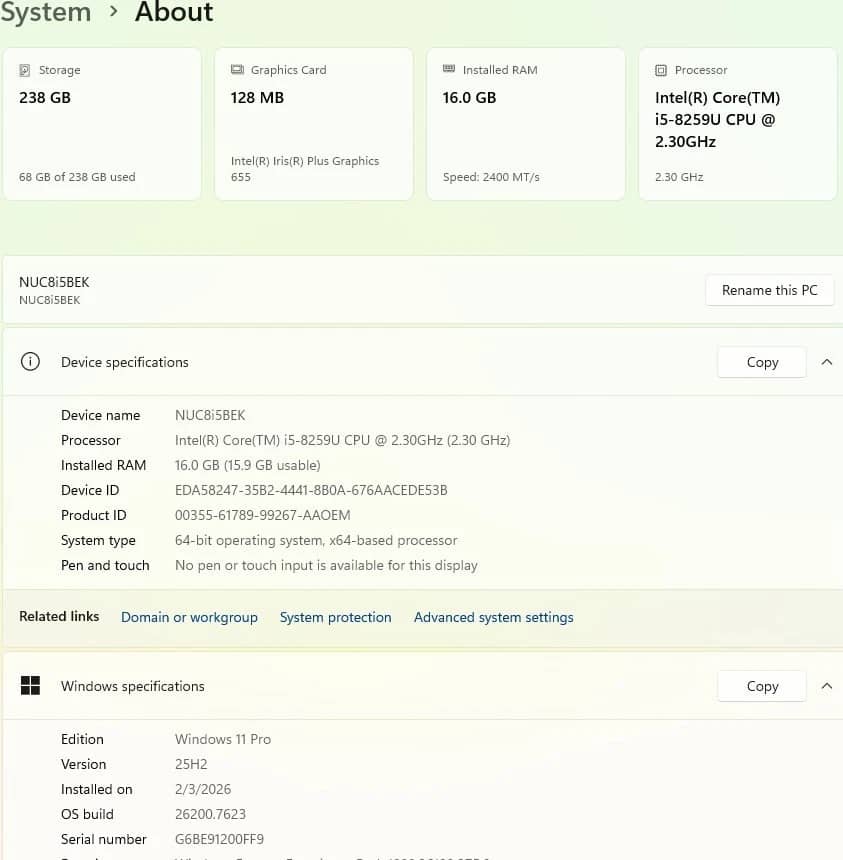This screenshot has height=860, width=843.
Task: Click the '68 GB of 238 GB used' text
Action: tap(77, 177)
